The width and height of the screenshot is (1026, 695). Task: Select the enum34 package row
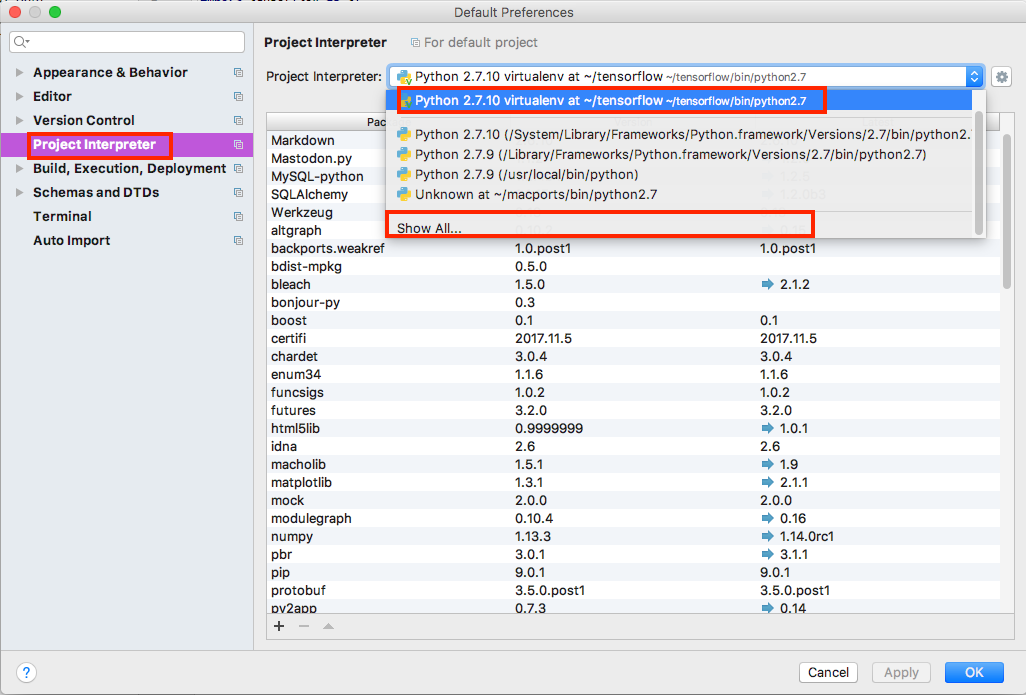(x=633, y=374)
